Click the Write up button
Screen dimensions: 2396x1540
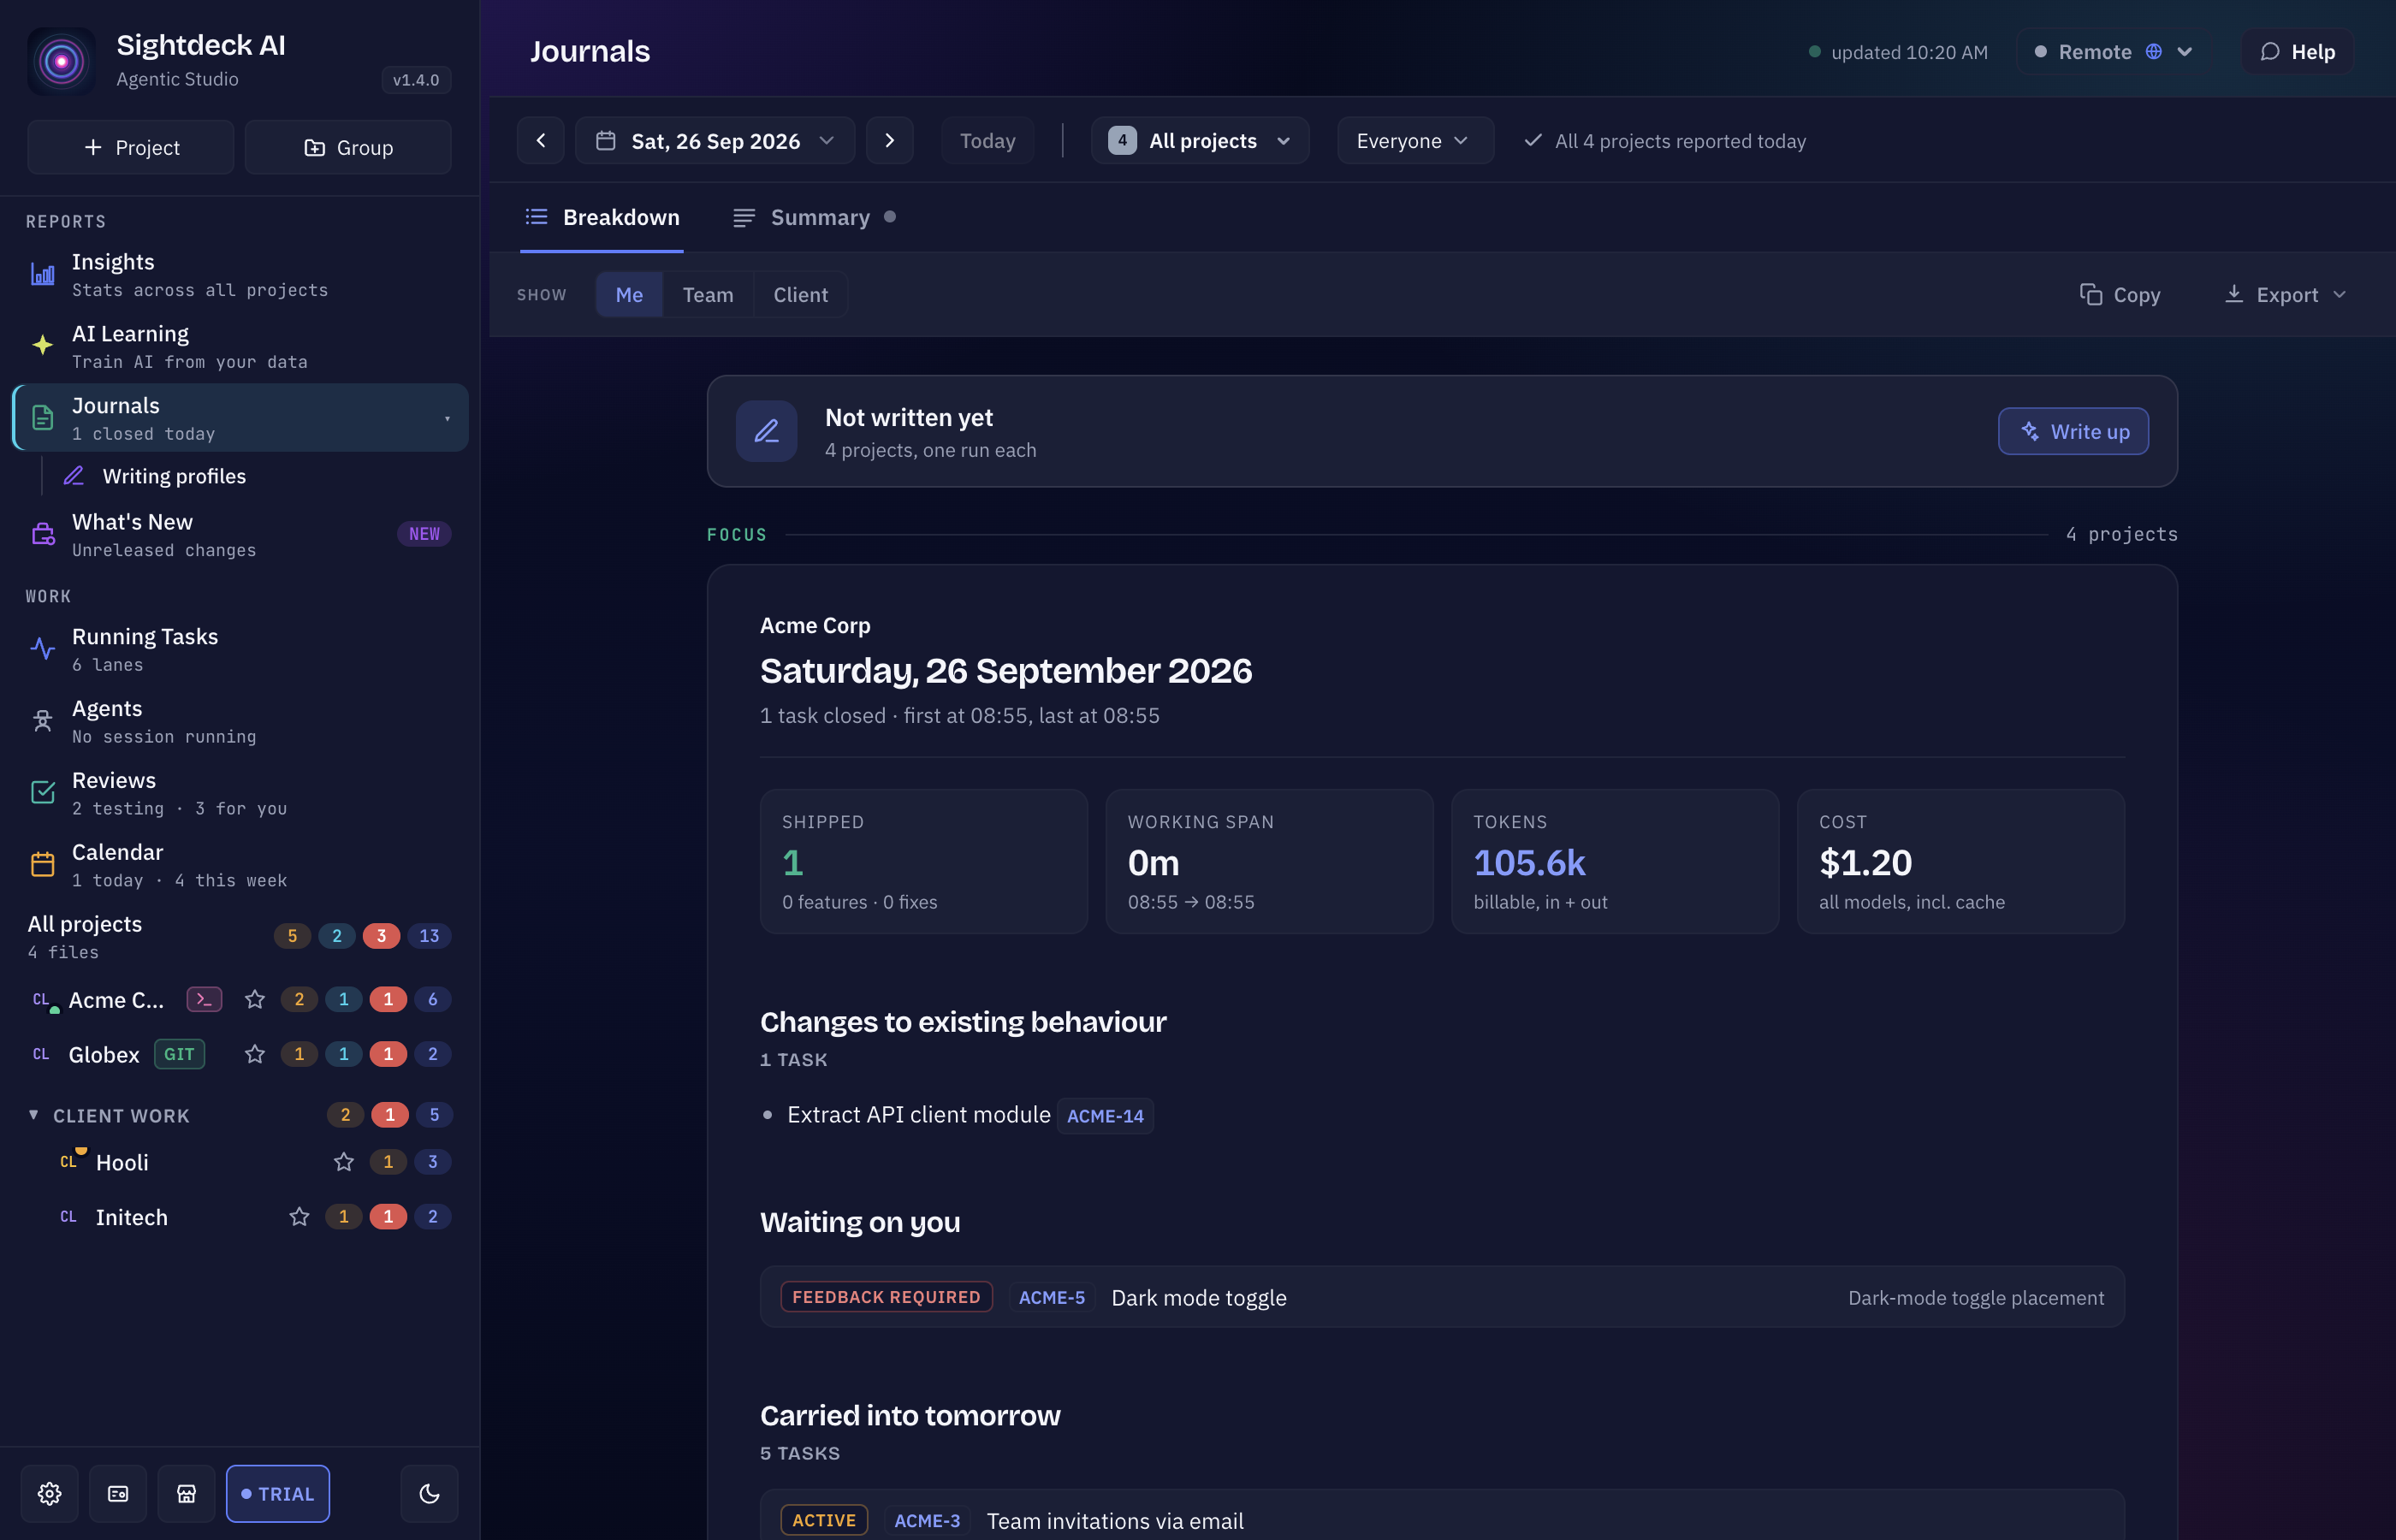[2073, 431]
